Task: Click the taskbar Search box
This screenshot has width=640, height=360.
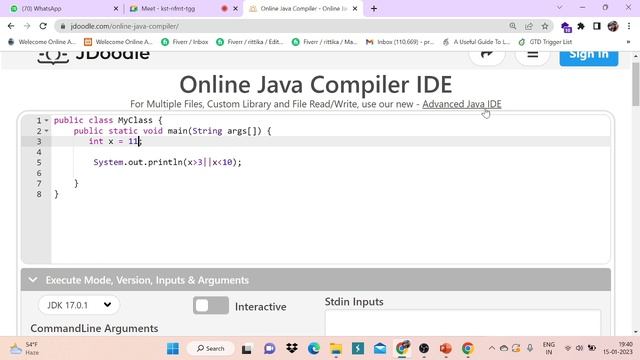Action: 211,349
